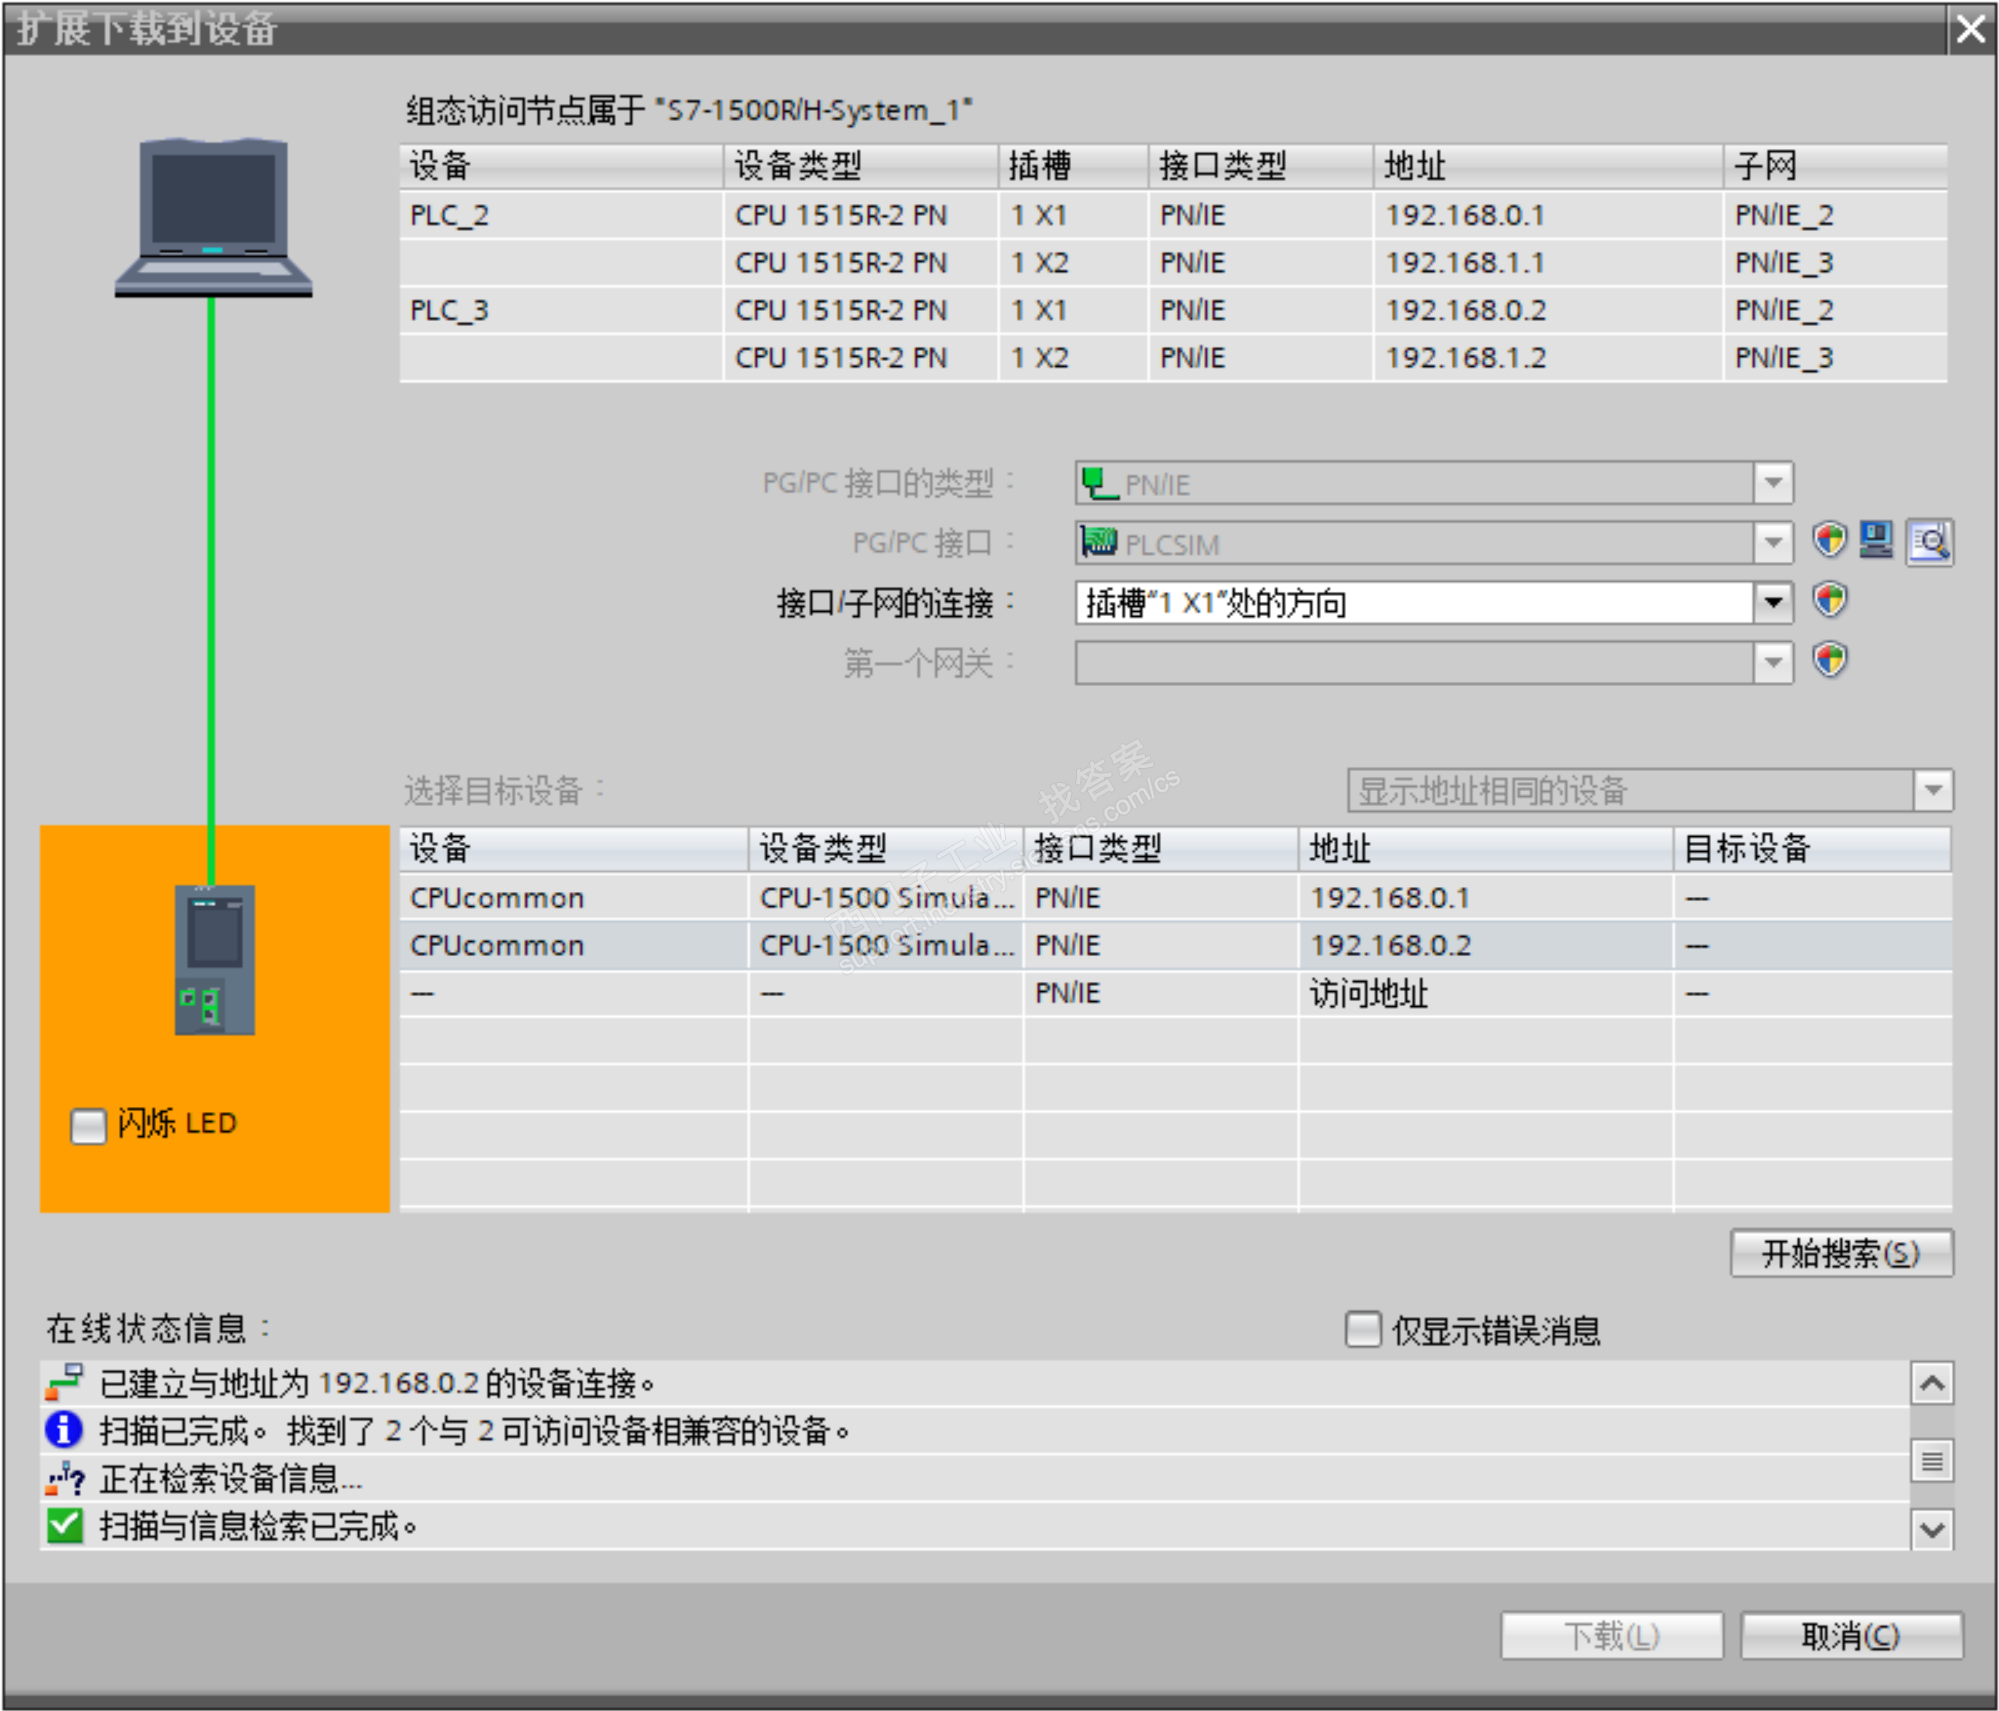Click the computer icon next to PLCSIM
Image resolution: width=1999 pixels, height=1711 pixels.
(1876, 541)
